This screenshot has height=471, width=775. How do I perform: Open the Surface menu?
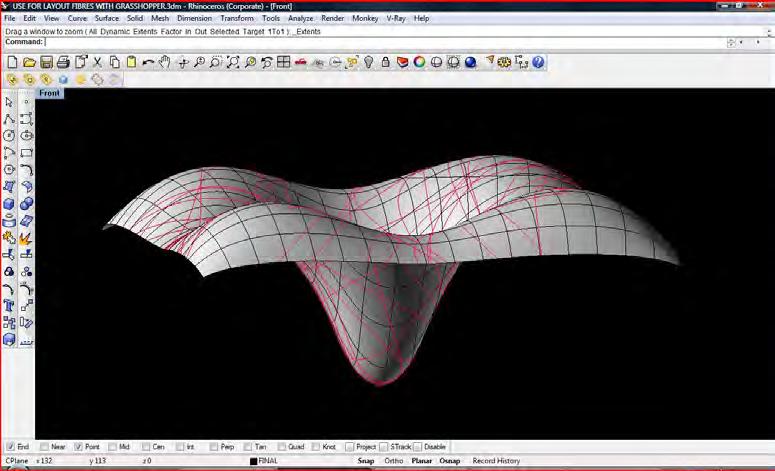coord(106,18)
